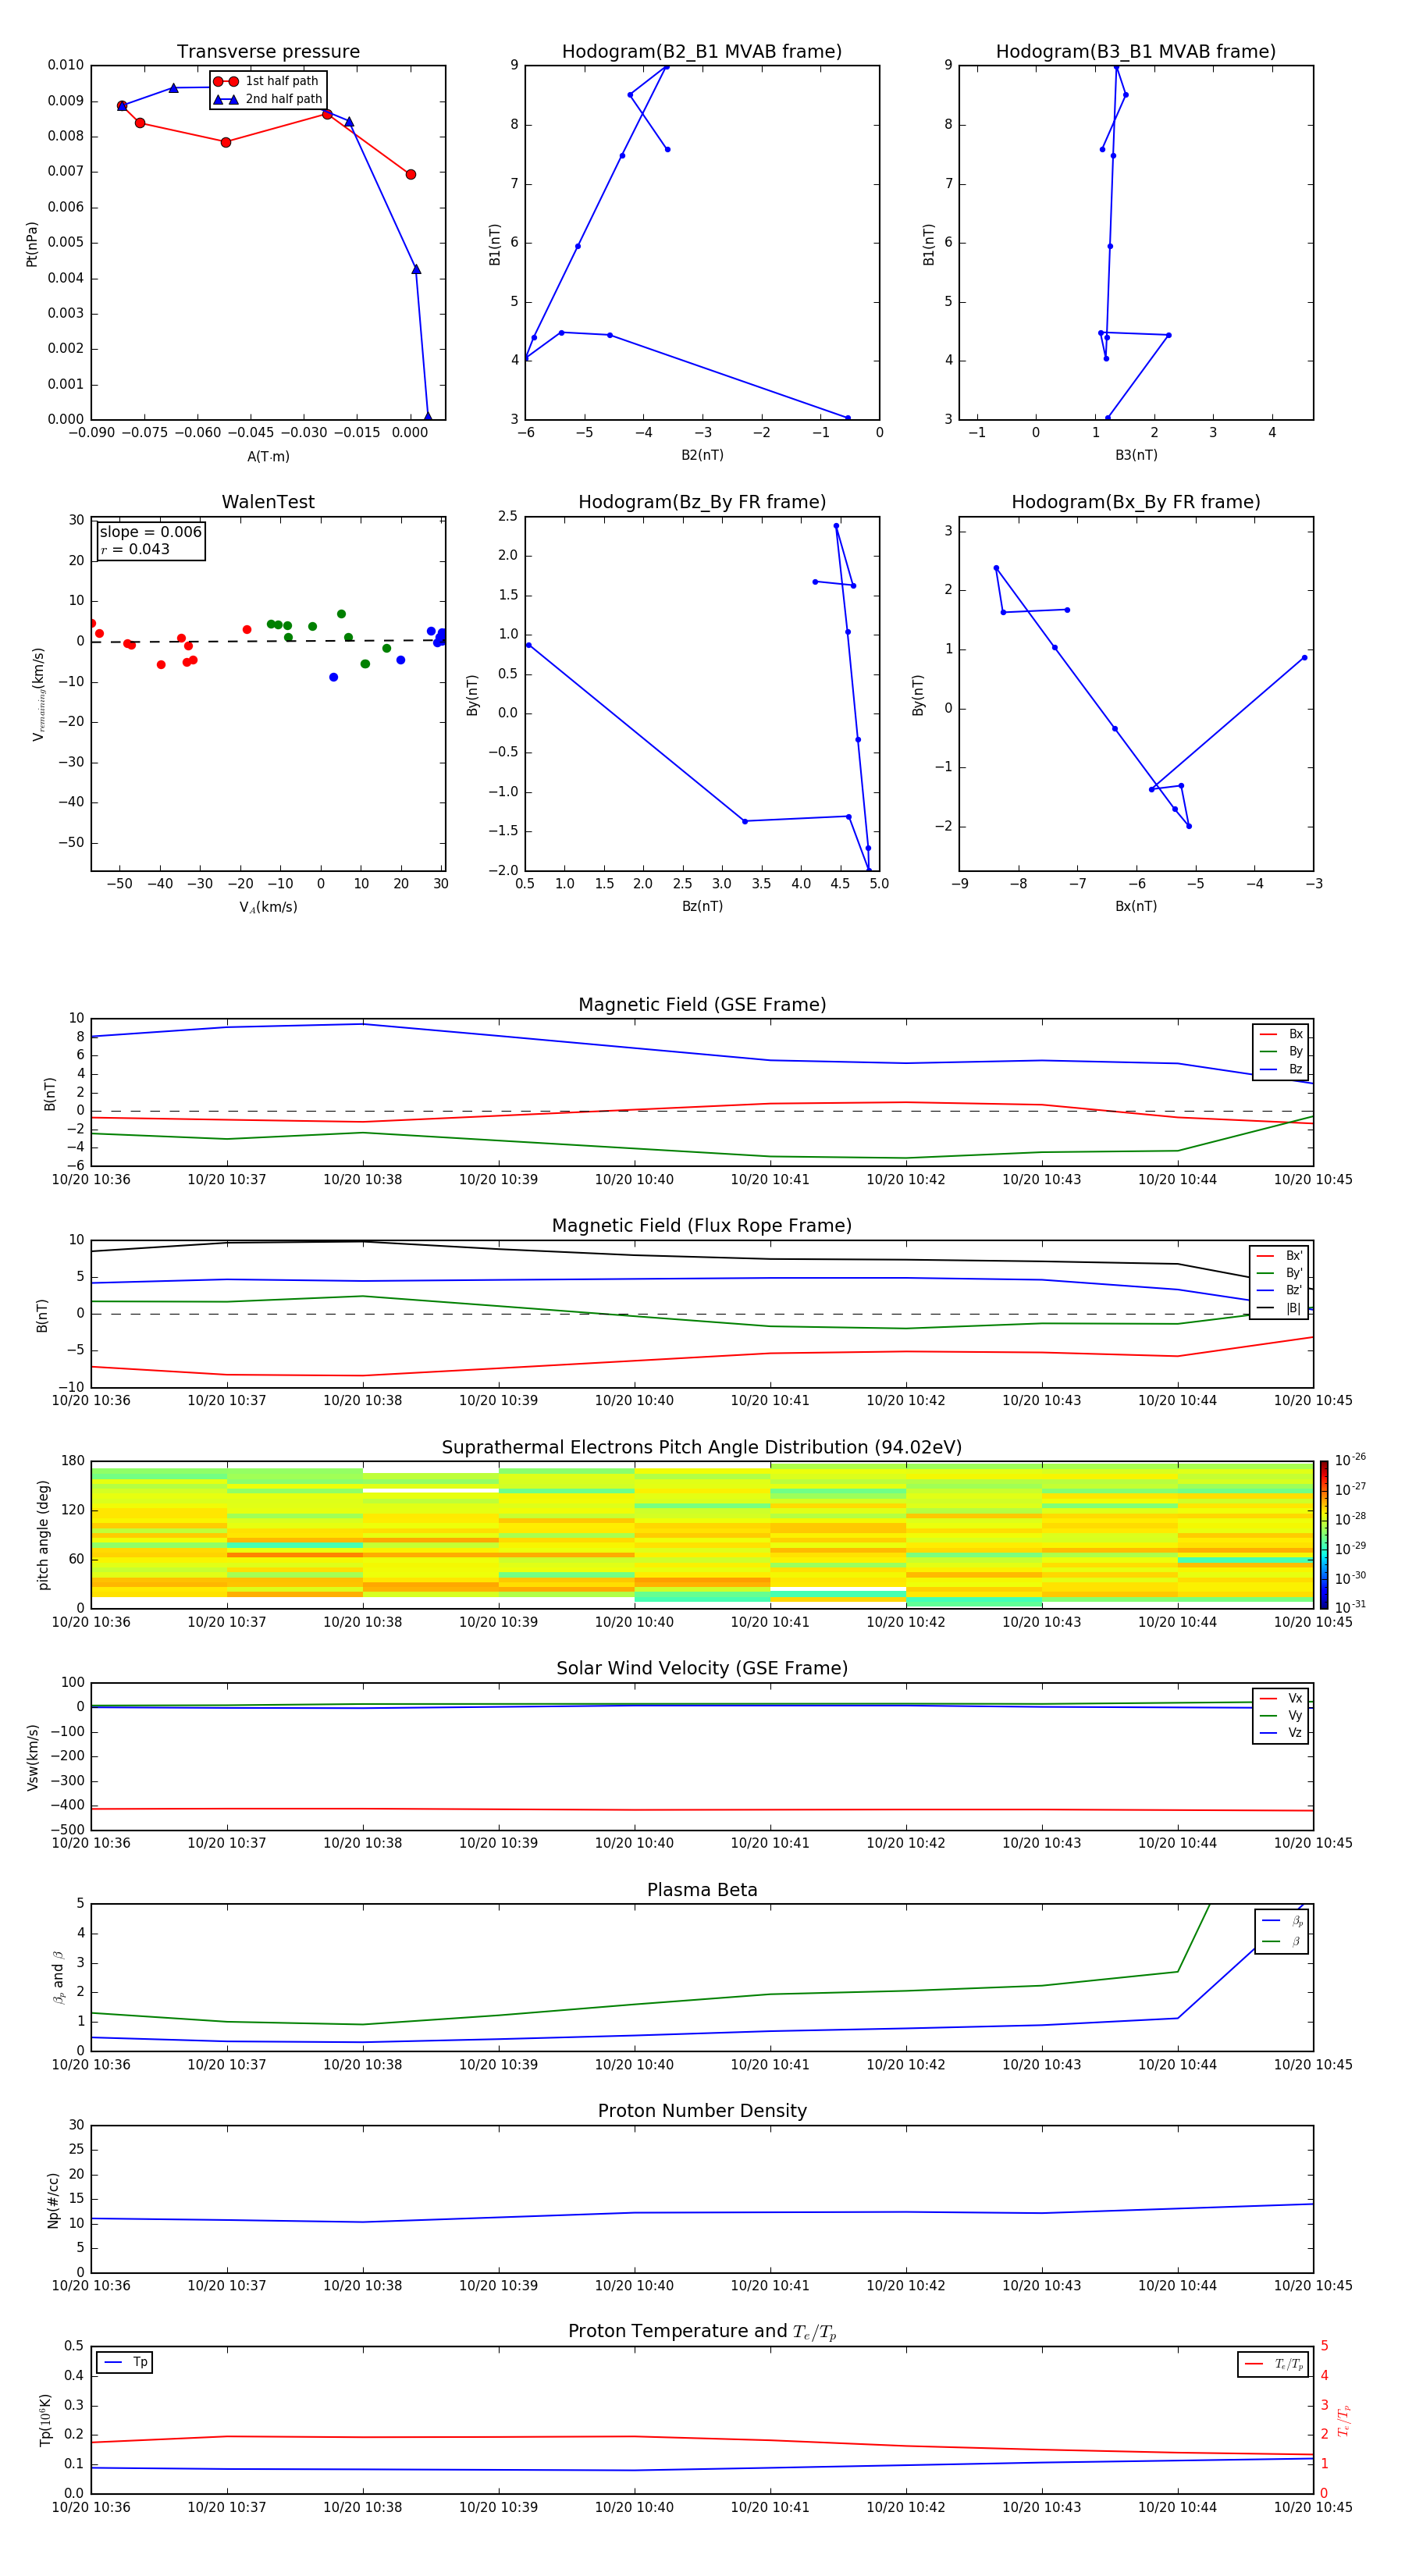Click the 'Magnetic Field (GSE Frame)' title
Viewport: 1405px width, 2576px height.
click(702, 1005)
